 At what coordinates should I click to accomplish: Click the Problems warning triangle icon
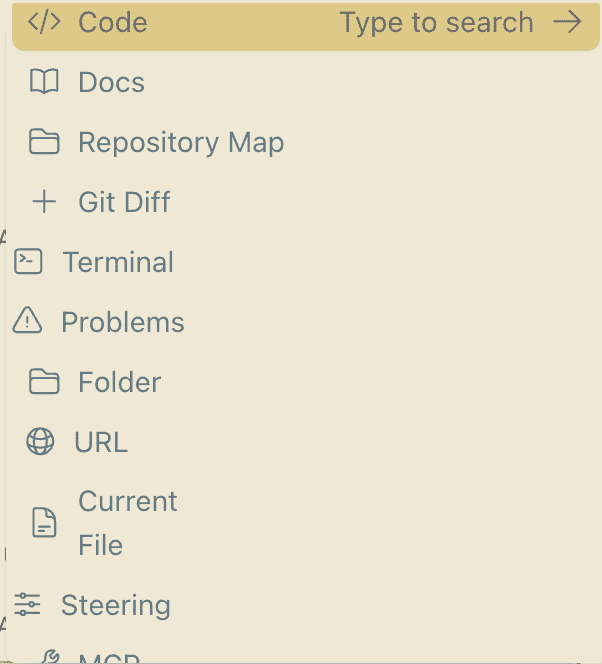point(27,321)
